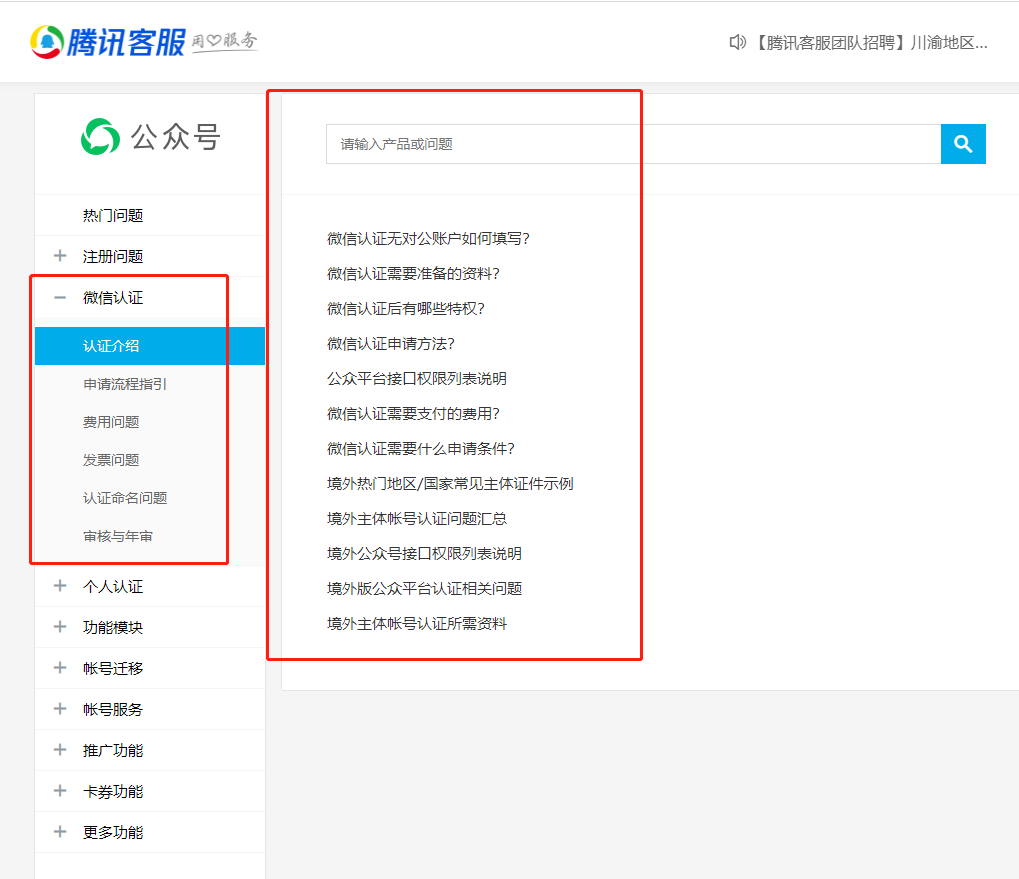Open 境外热门地区/国家常见主体证件示例 article
Viewport: 1019px width, 879px height.
[450, 484]
